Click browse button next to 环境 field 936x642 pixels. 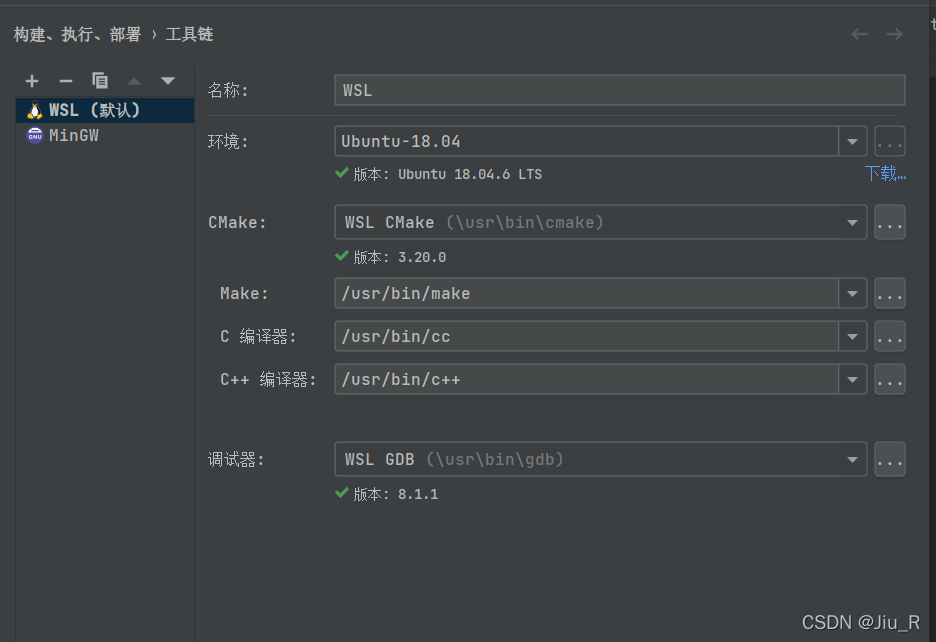[890, 142]
